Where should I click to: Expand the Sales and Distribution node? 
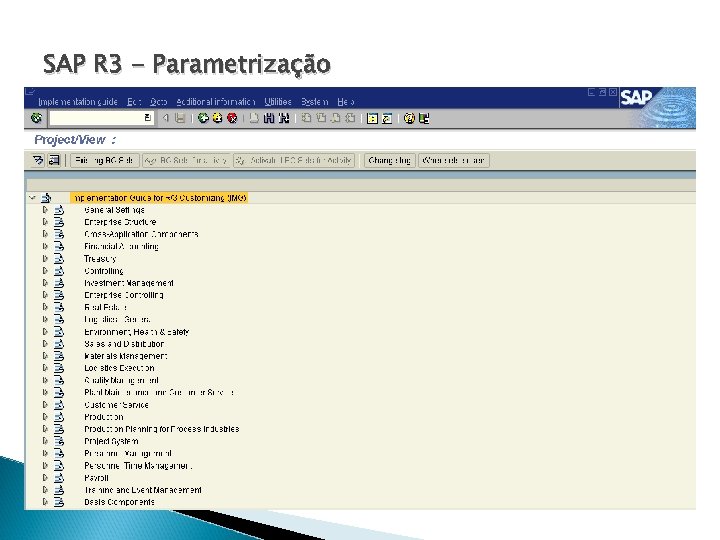point(45,343)
